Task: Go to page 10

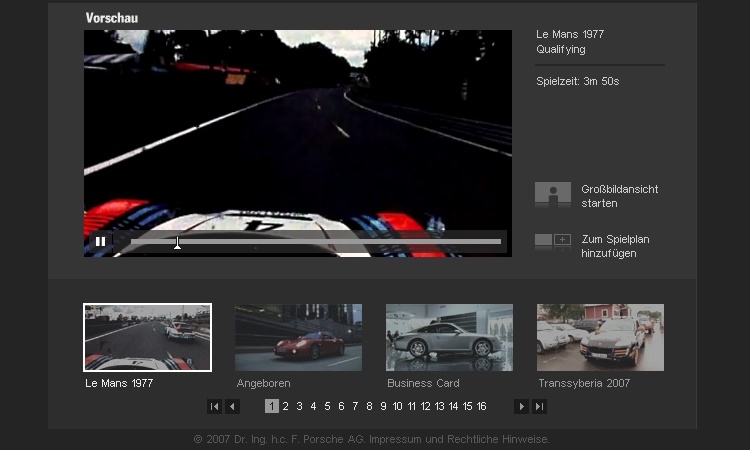Action: click(397, 406)
